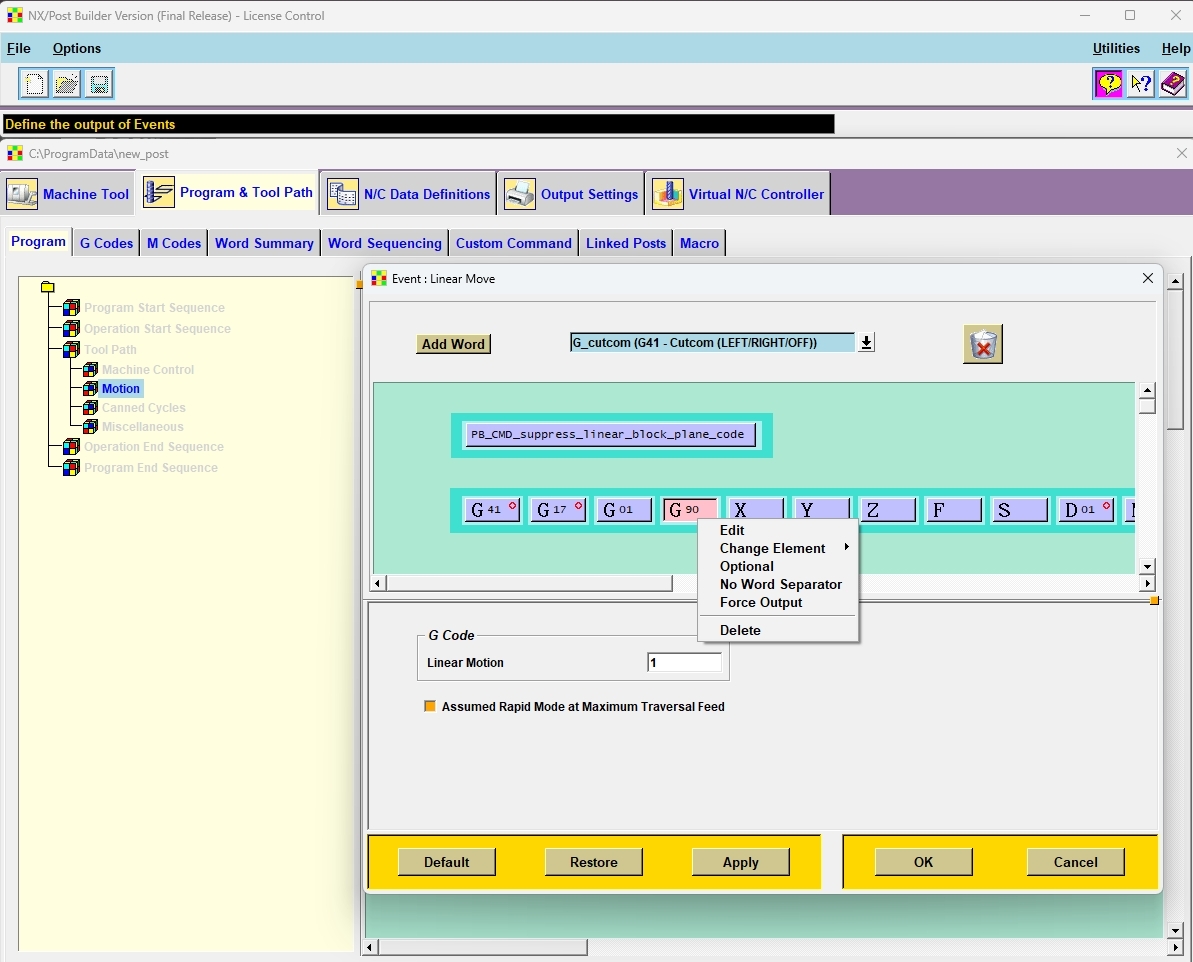Open the Utilities menu
1193x962 pixels.
pyautogui.click(x=1116, y=48)
